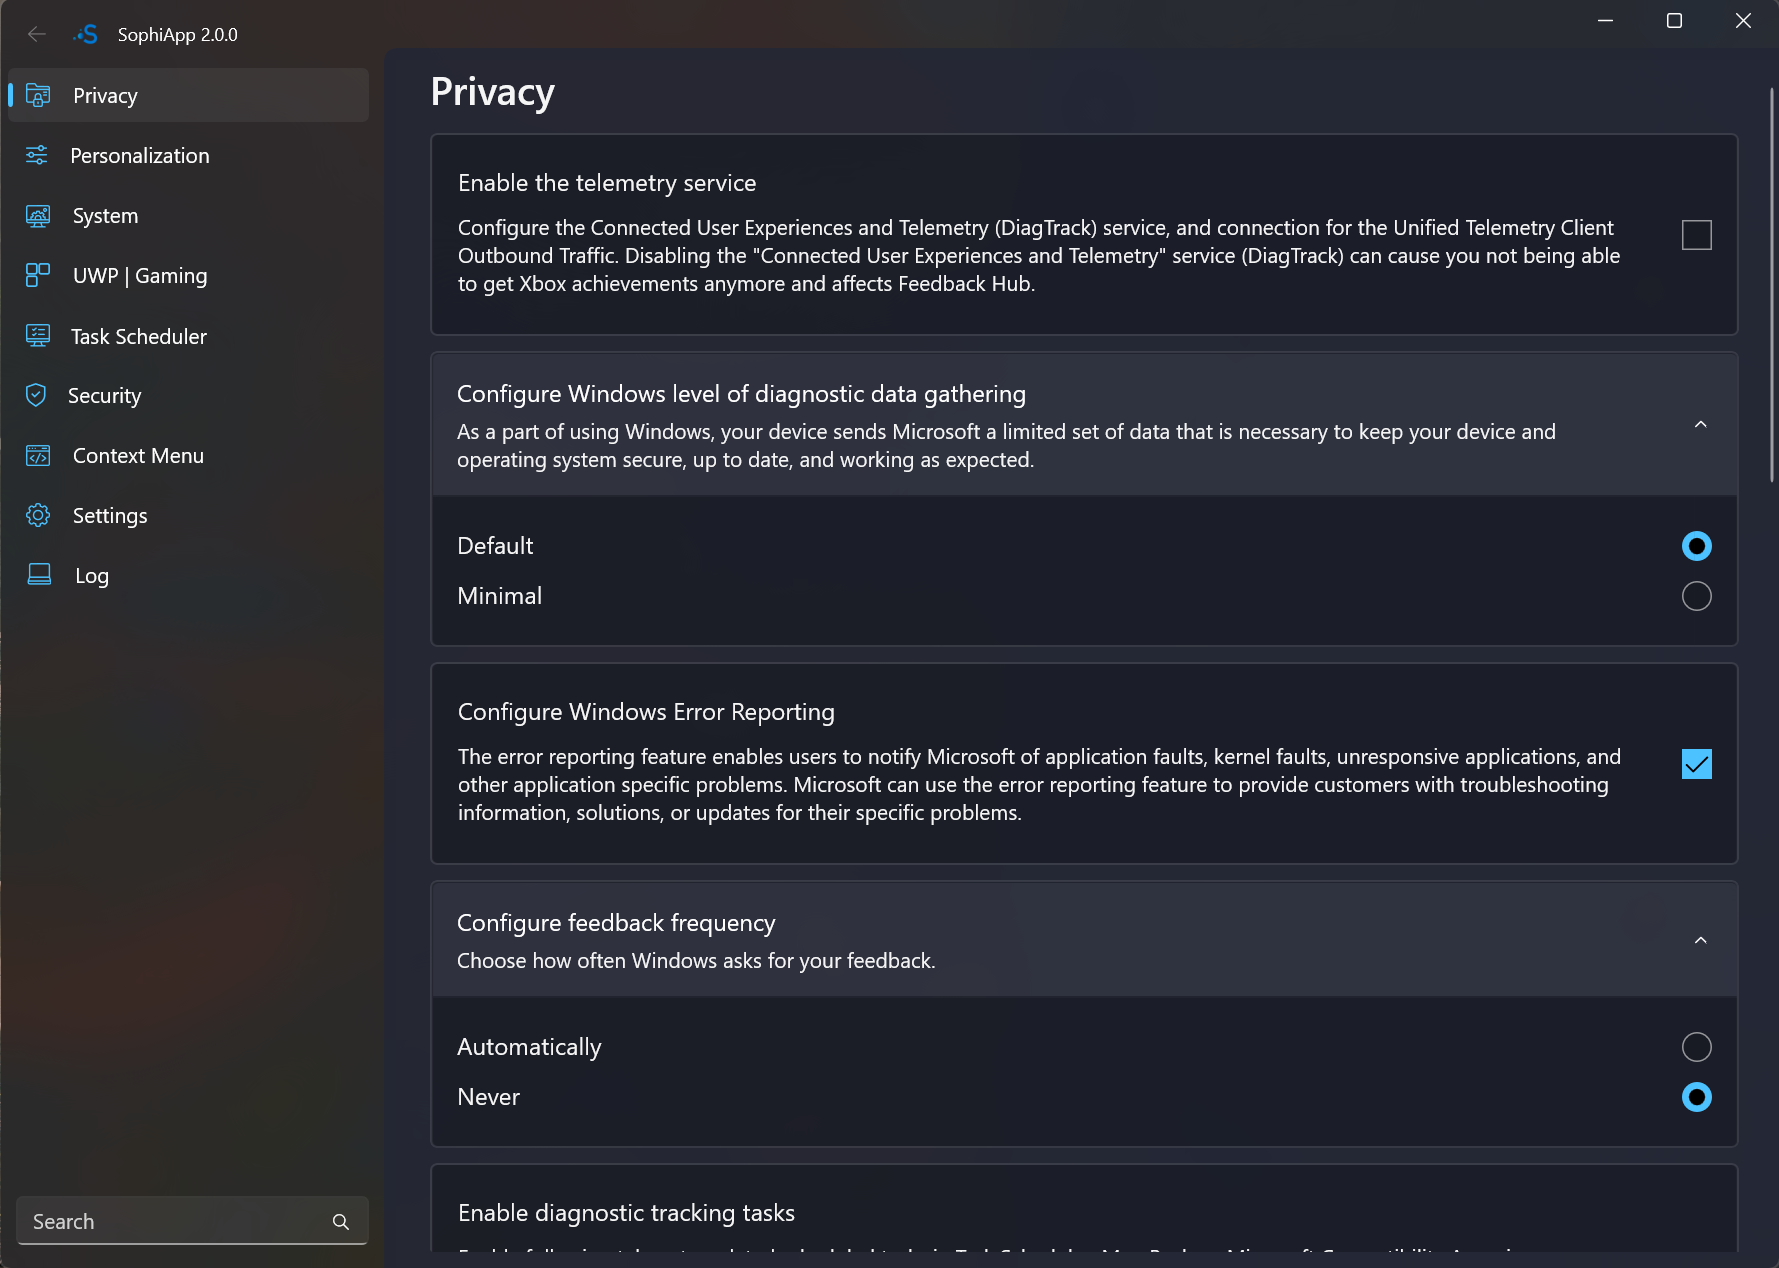The image size is (1779, 1268).
Task: Click the Settings gear icon
Action: [38, 516]
